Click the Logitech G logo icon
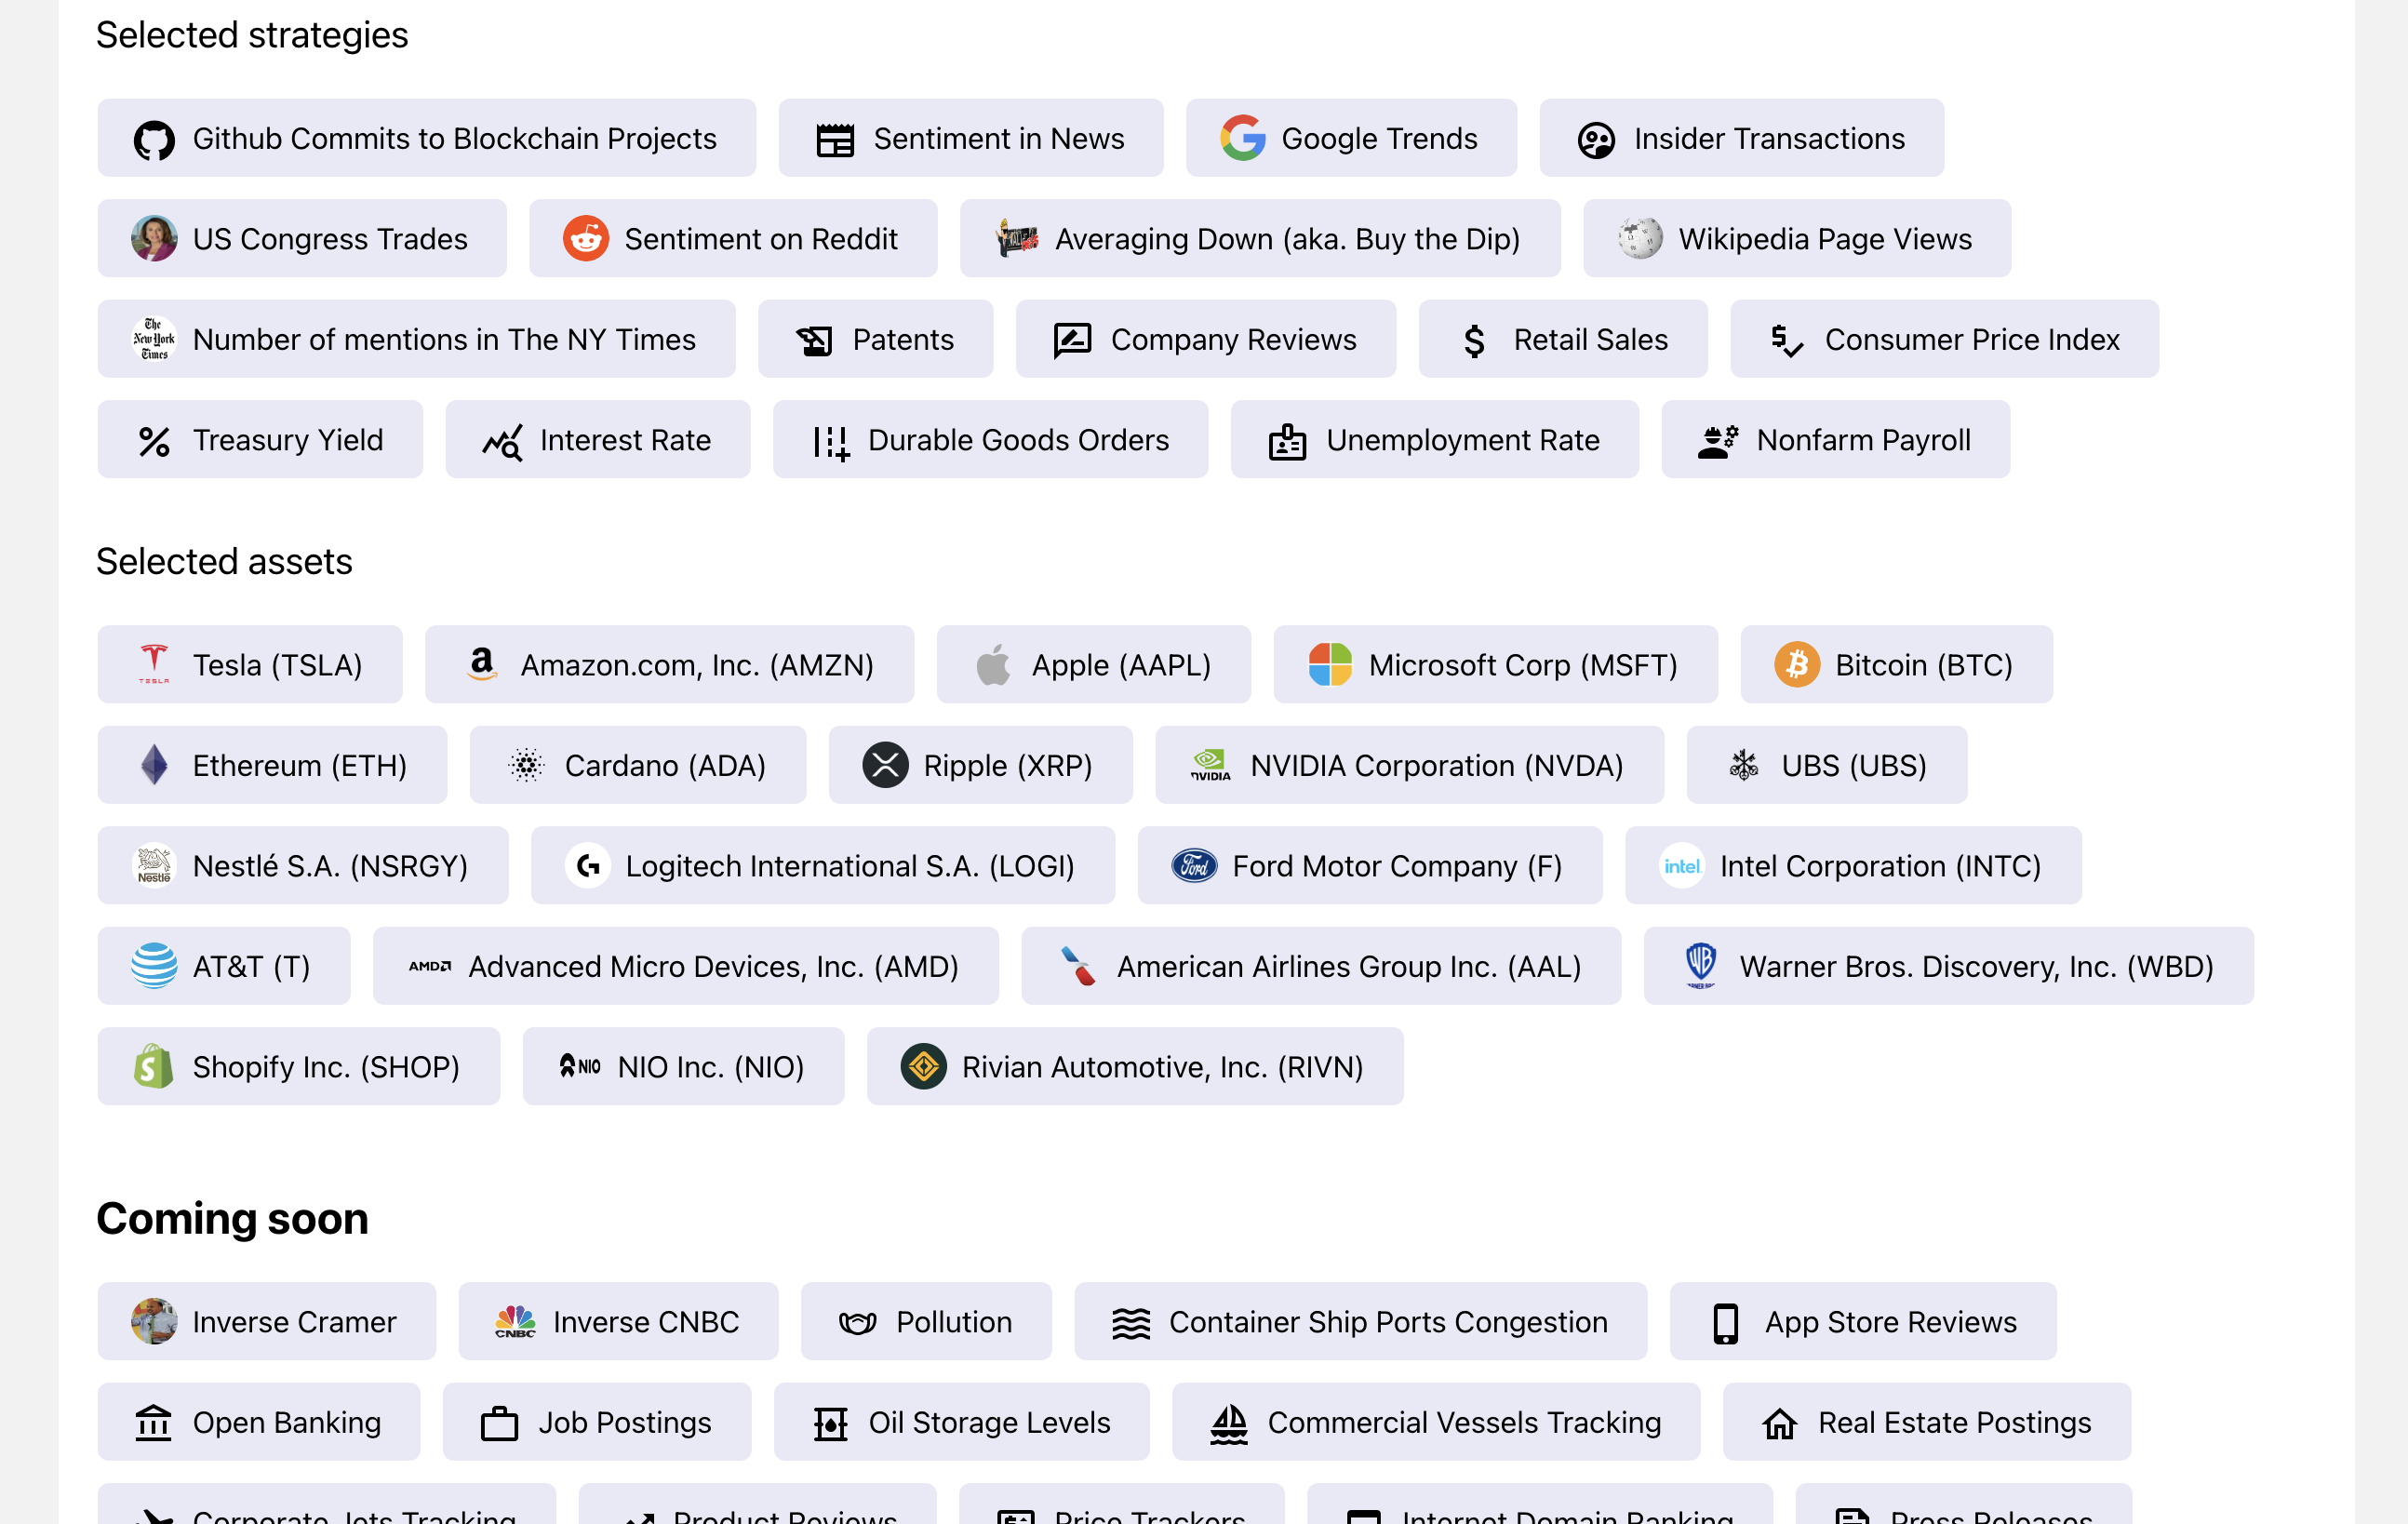The image size is (2408, 1524). tap(588, 866)
